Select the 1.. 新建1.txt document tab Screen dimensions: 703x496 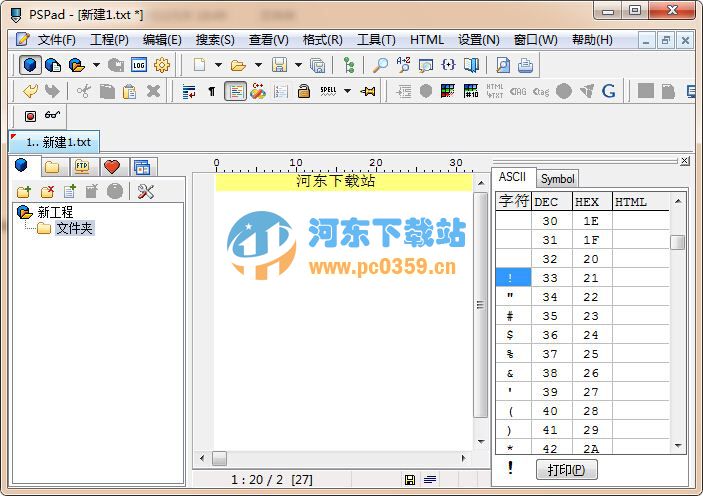click(54, 142)
